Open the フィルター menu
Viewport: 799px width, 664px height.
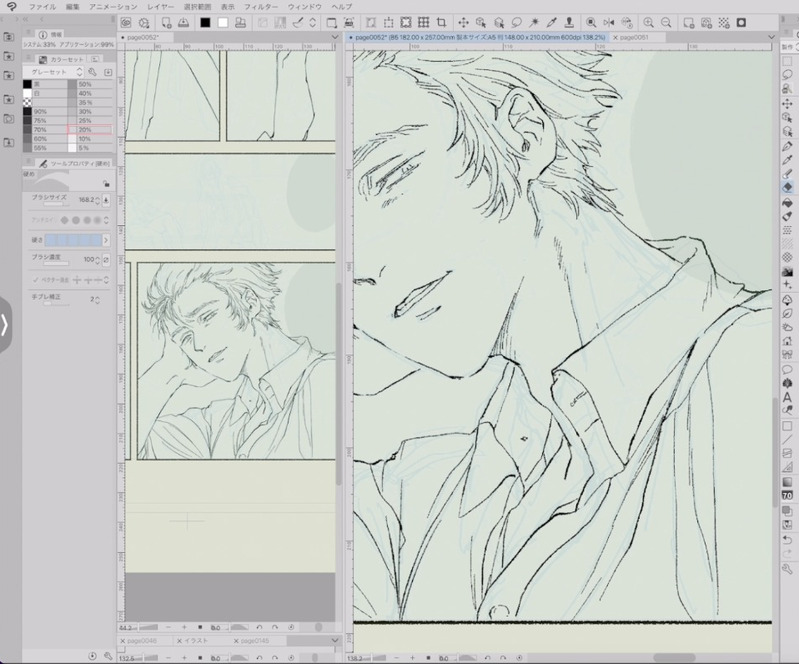(x=260, y=6)
